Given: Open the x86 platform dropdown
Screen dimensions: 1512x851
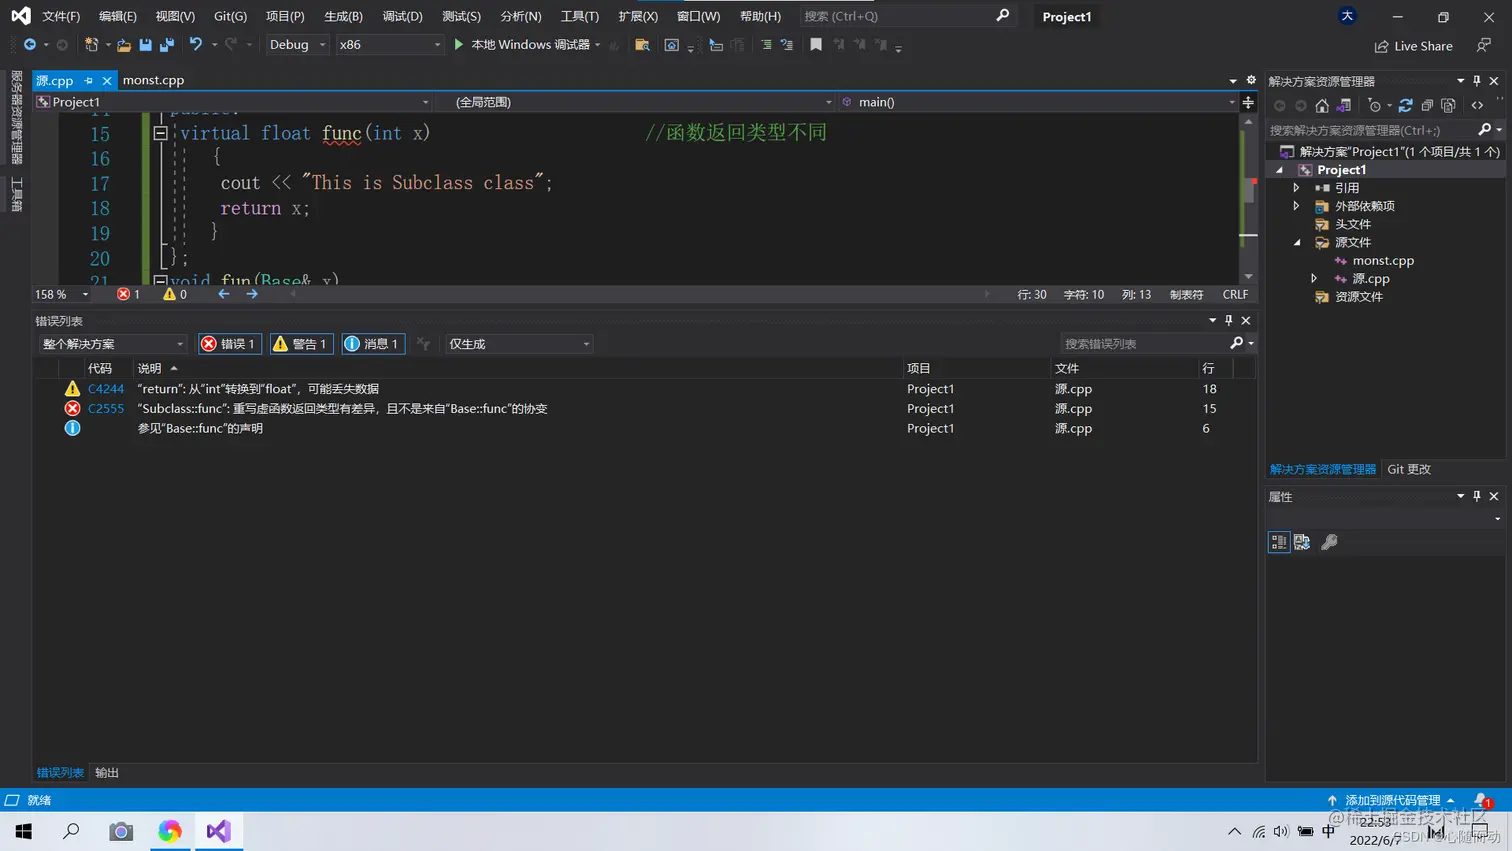Looking at the screenshot, I should click(x=389, y=45).
